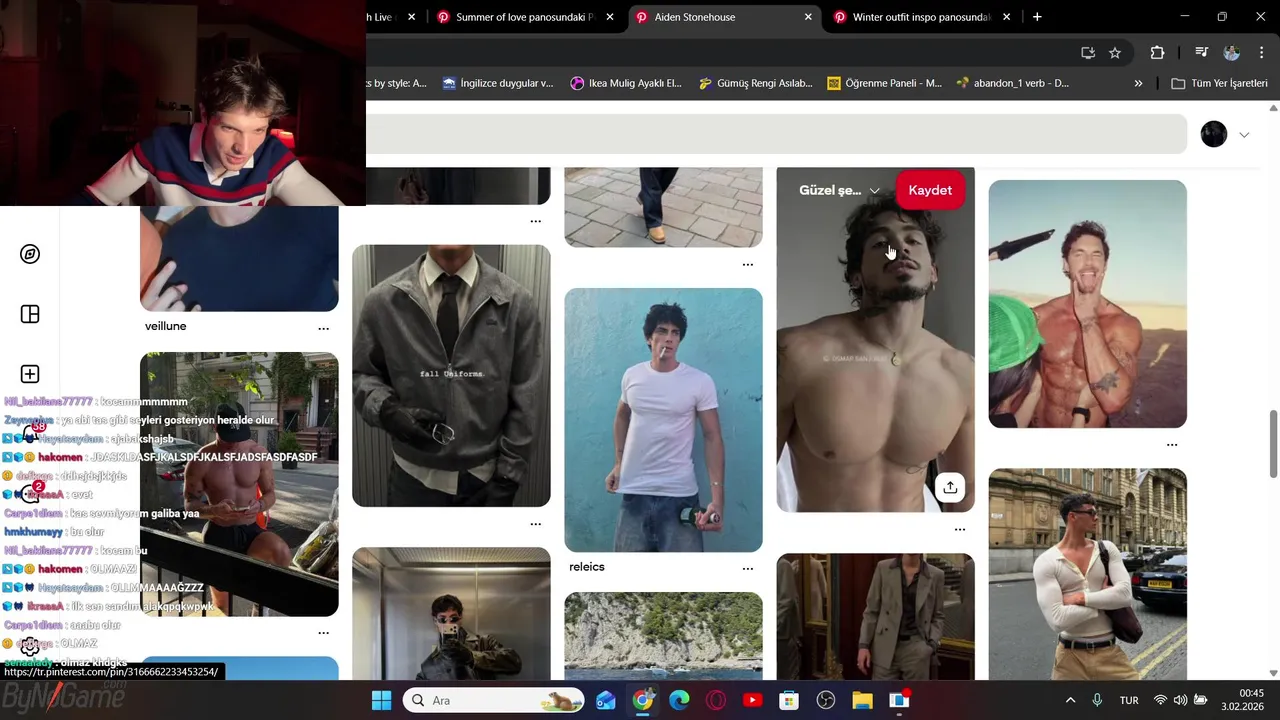Screen dimensions: 1280x720
Task: Click the microphone icon in system tray
Action: (x=1097, y=700)
